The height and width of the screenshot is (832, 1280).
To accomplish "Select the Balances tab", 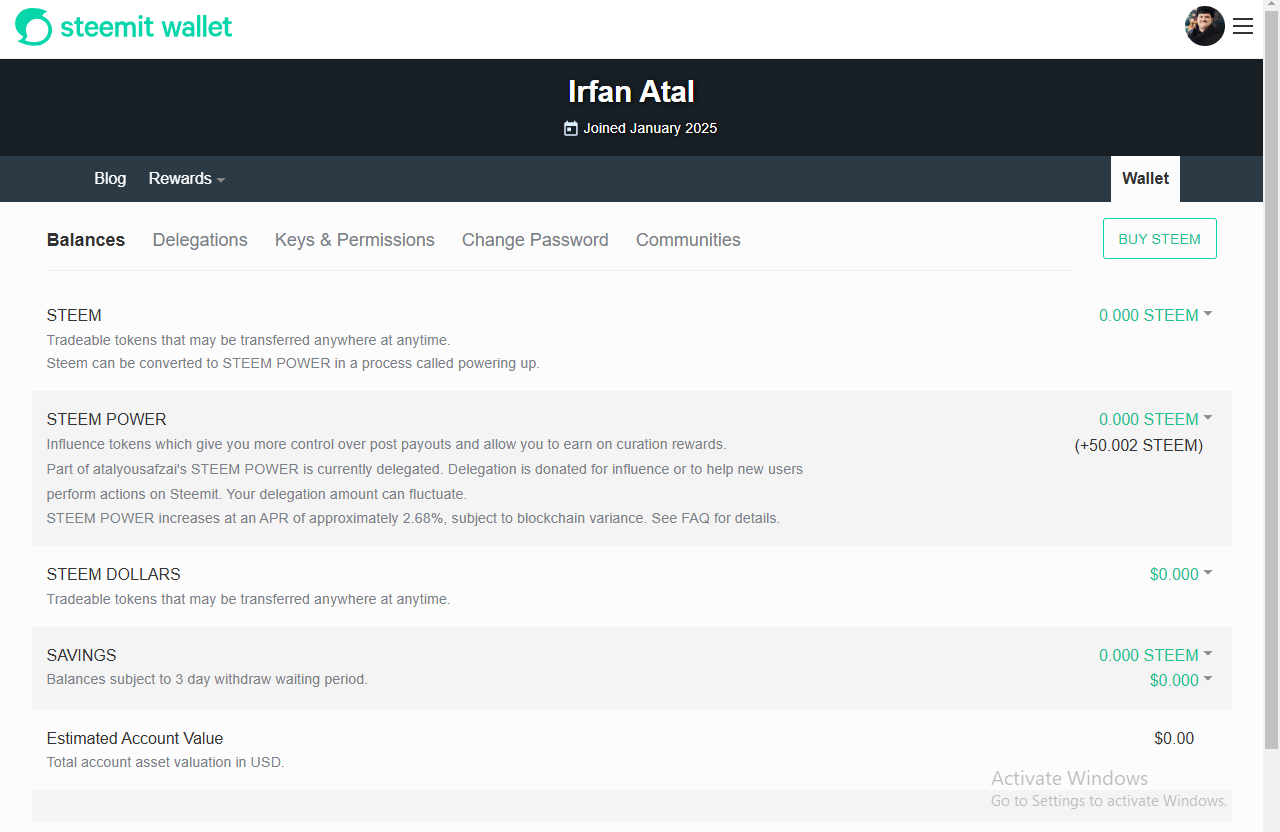I will pos(85,240).
